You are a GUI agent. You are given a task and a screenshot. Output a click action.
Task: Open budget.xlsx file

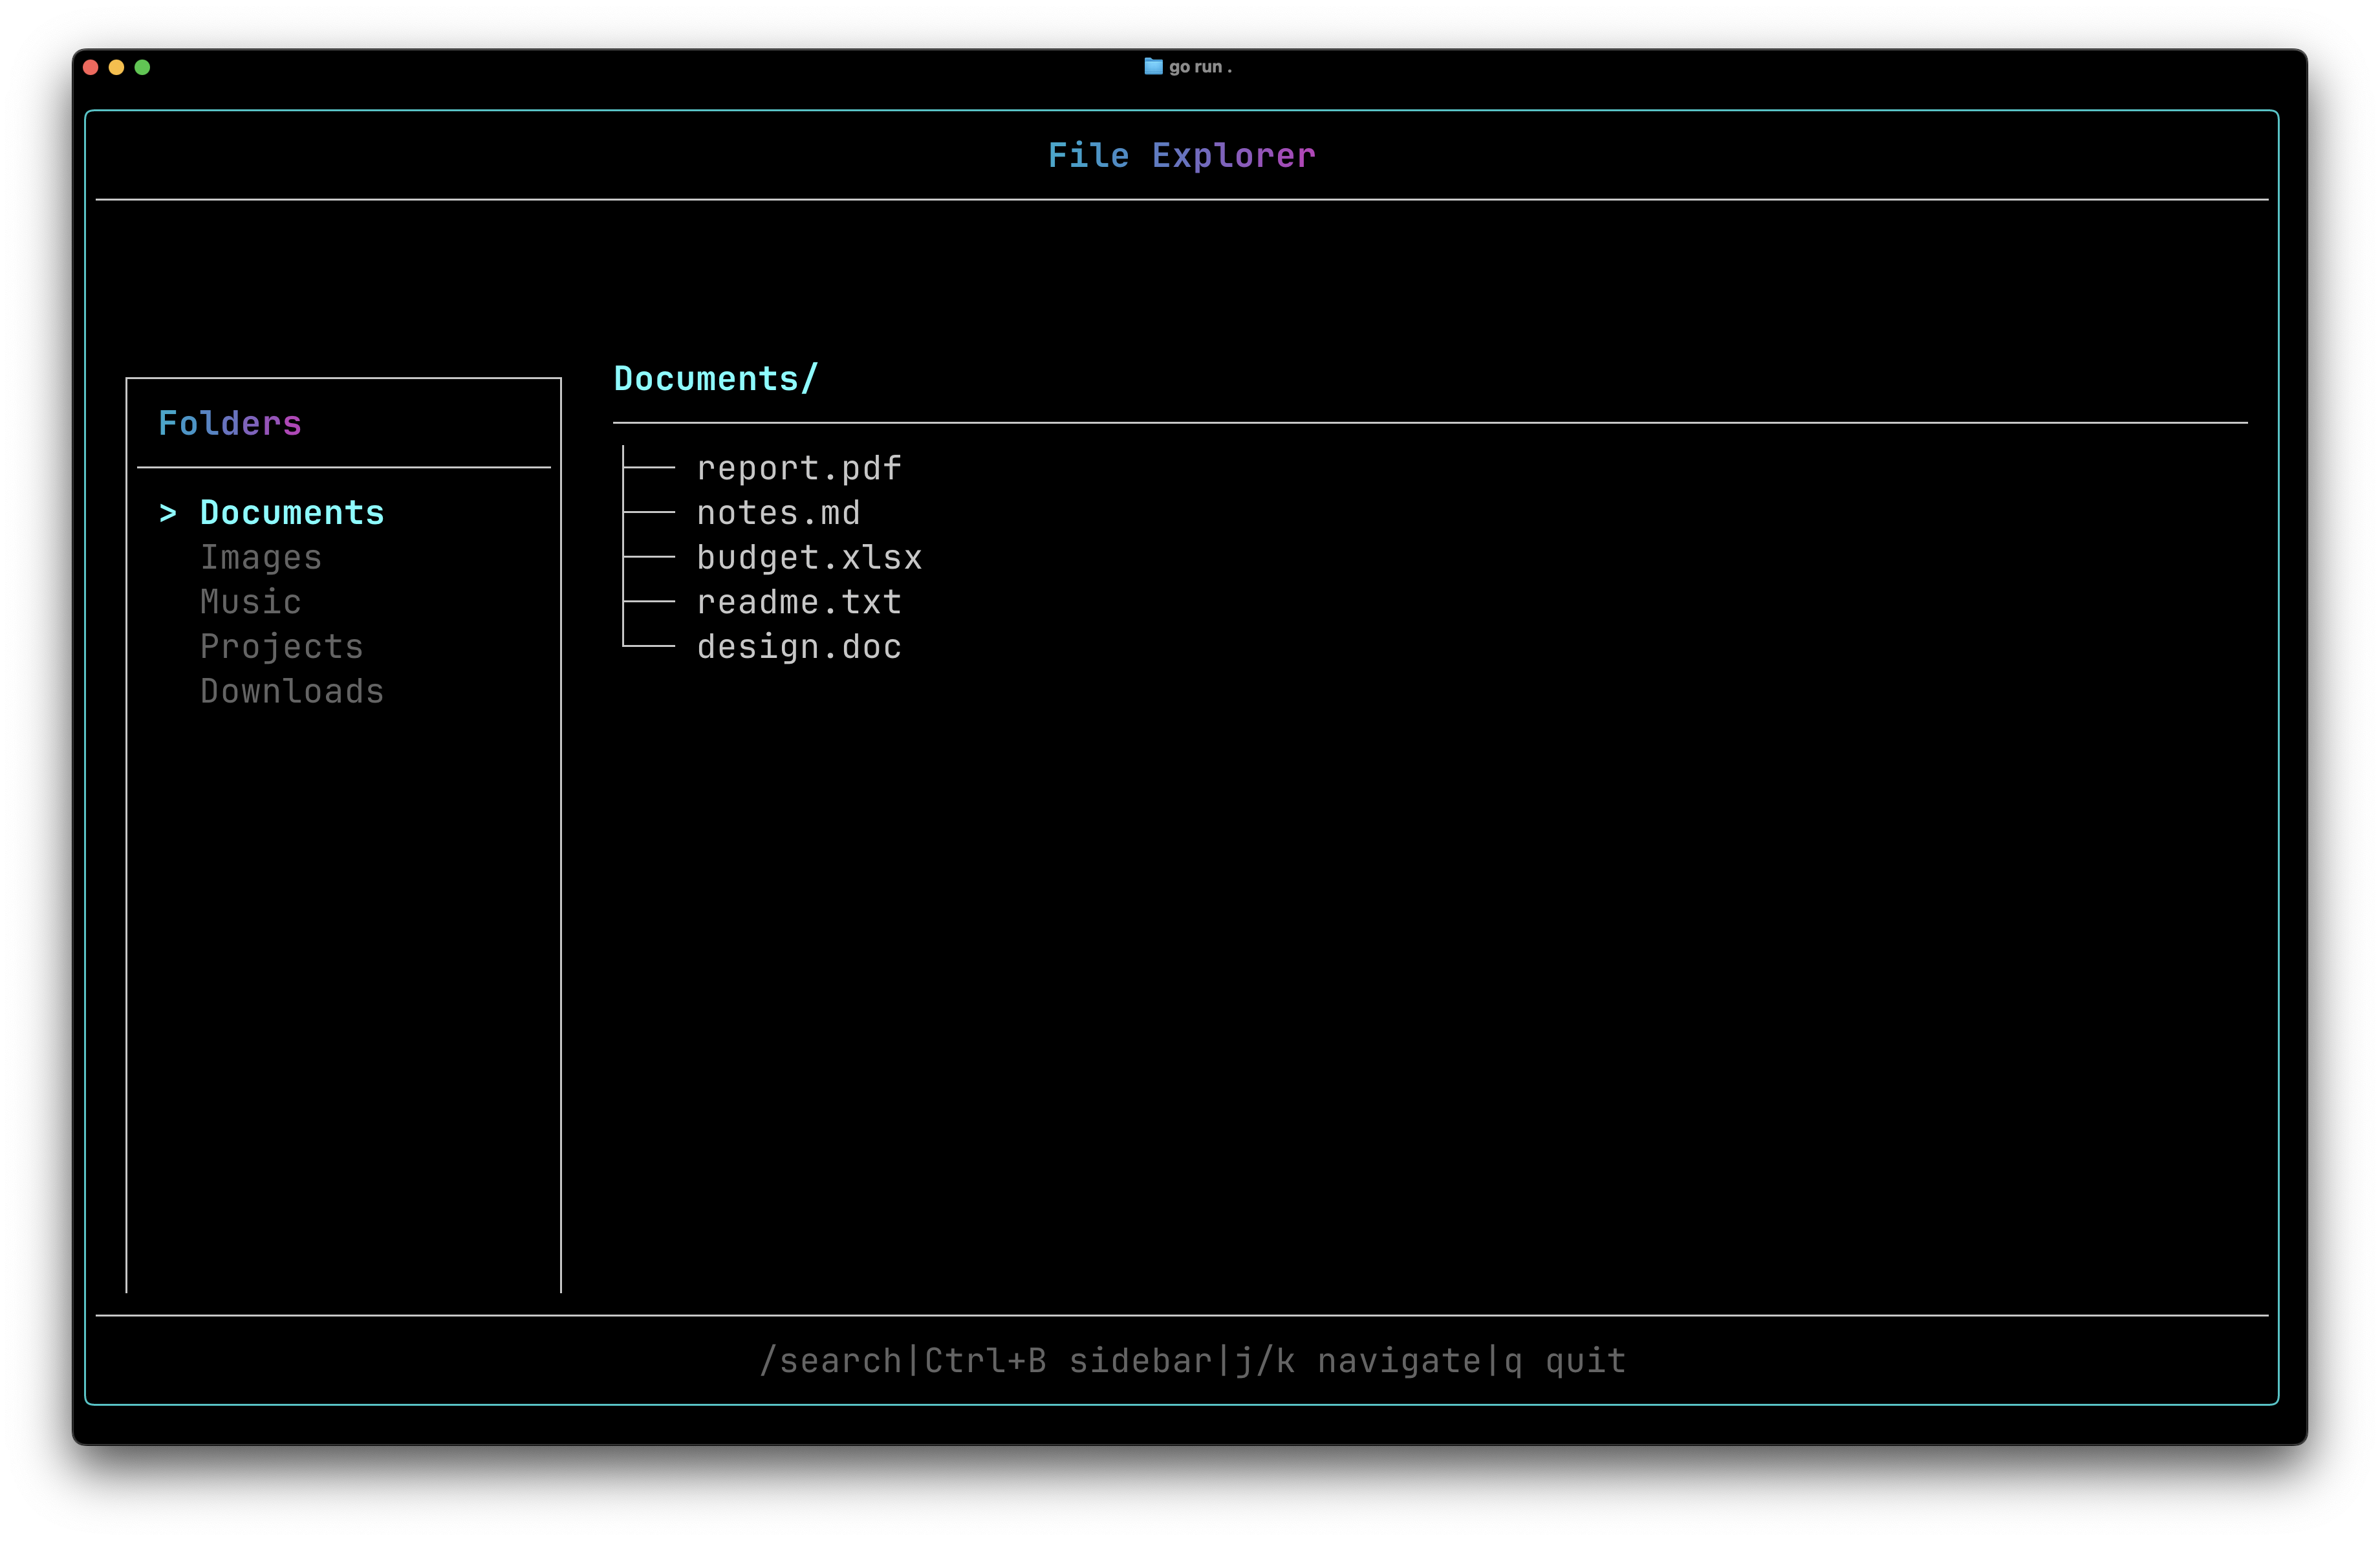809,557
